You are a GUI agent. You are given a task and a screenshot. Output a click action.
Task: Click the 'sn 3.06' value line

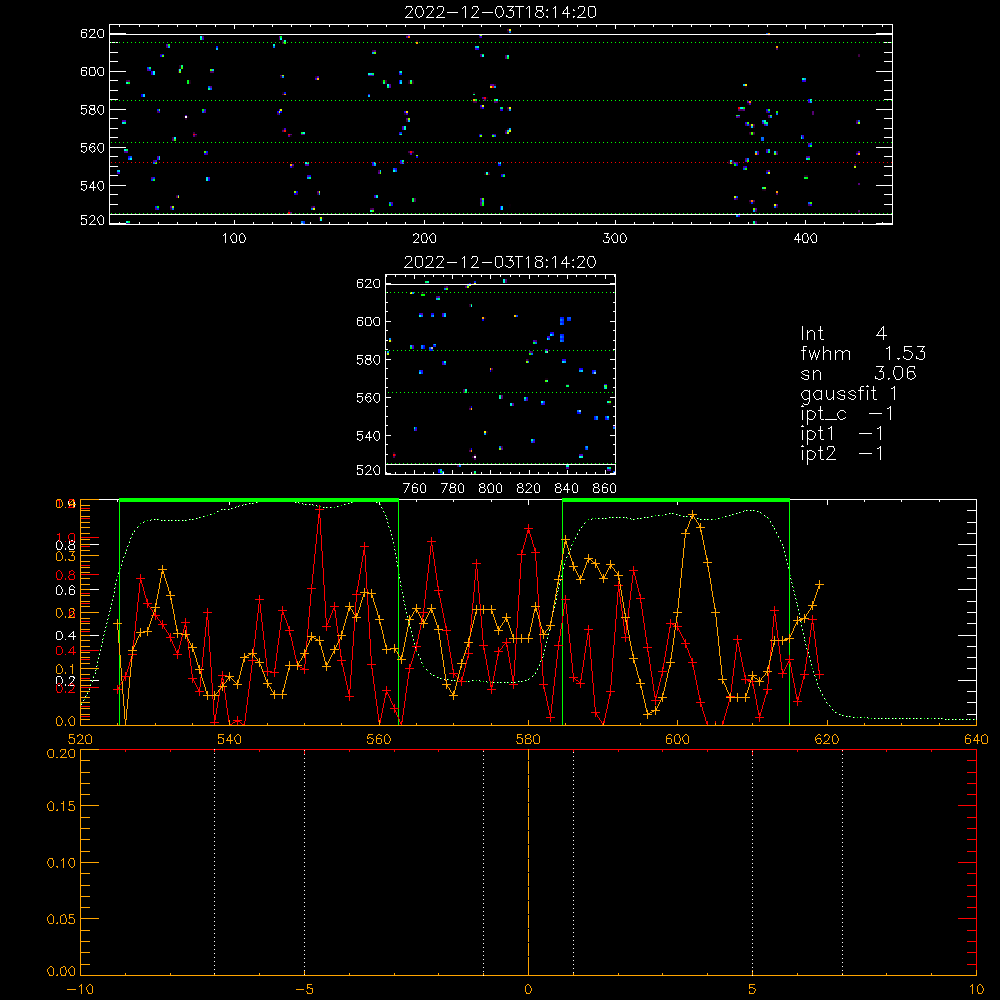tap(858, 373)
